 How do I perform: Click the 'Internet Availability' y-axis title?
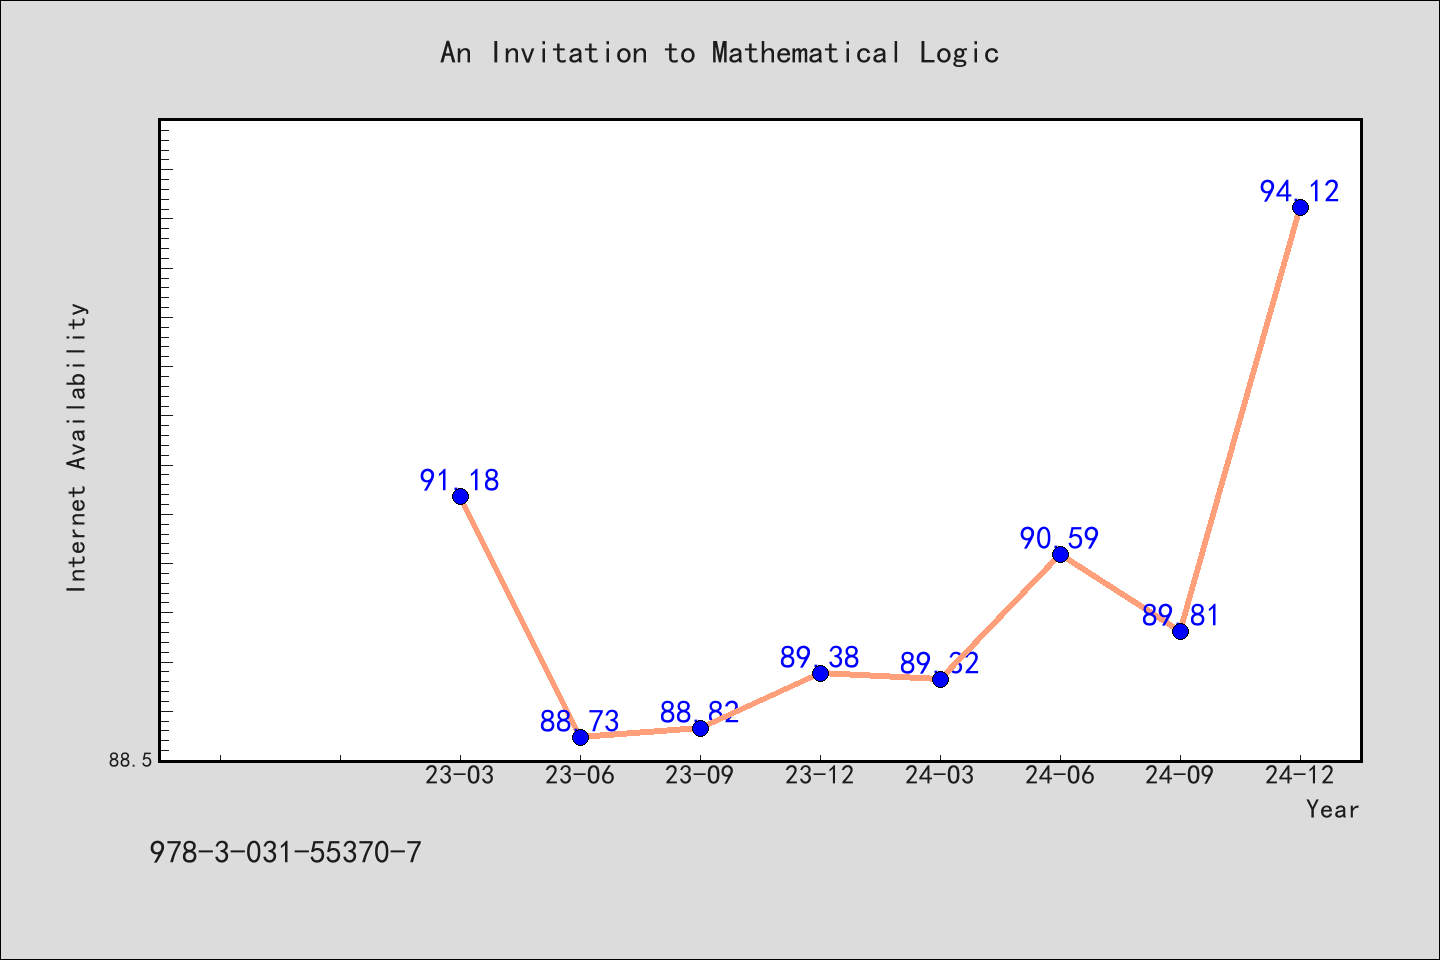(x=77, y=447)
